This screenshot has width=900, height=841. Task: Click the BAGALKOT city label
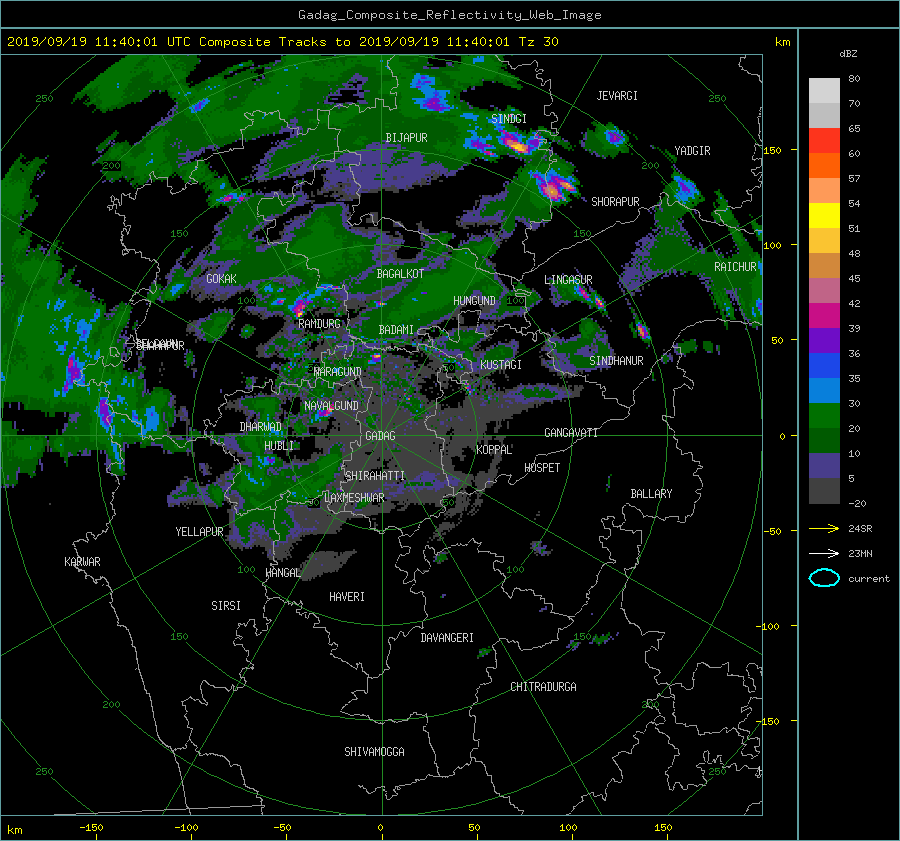(x=400, y=274)
